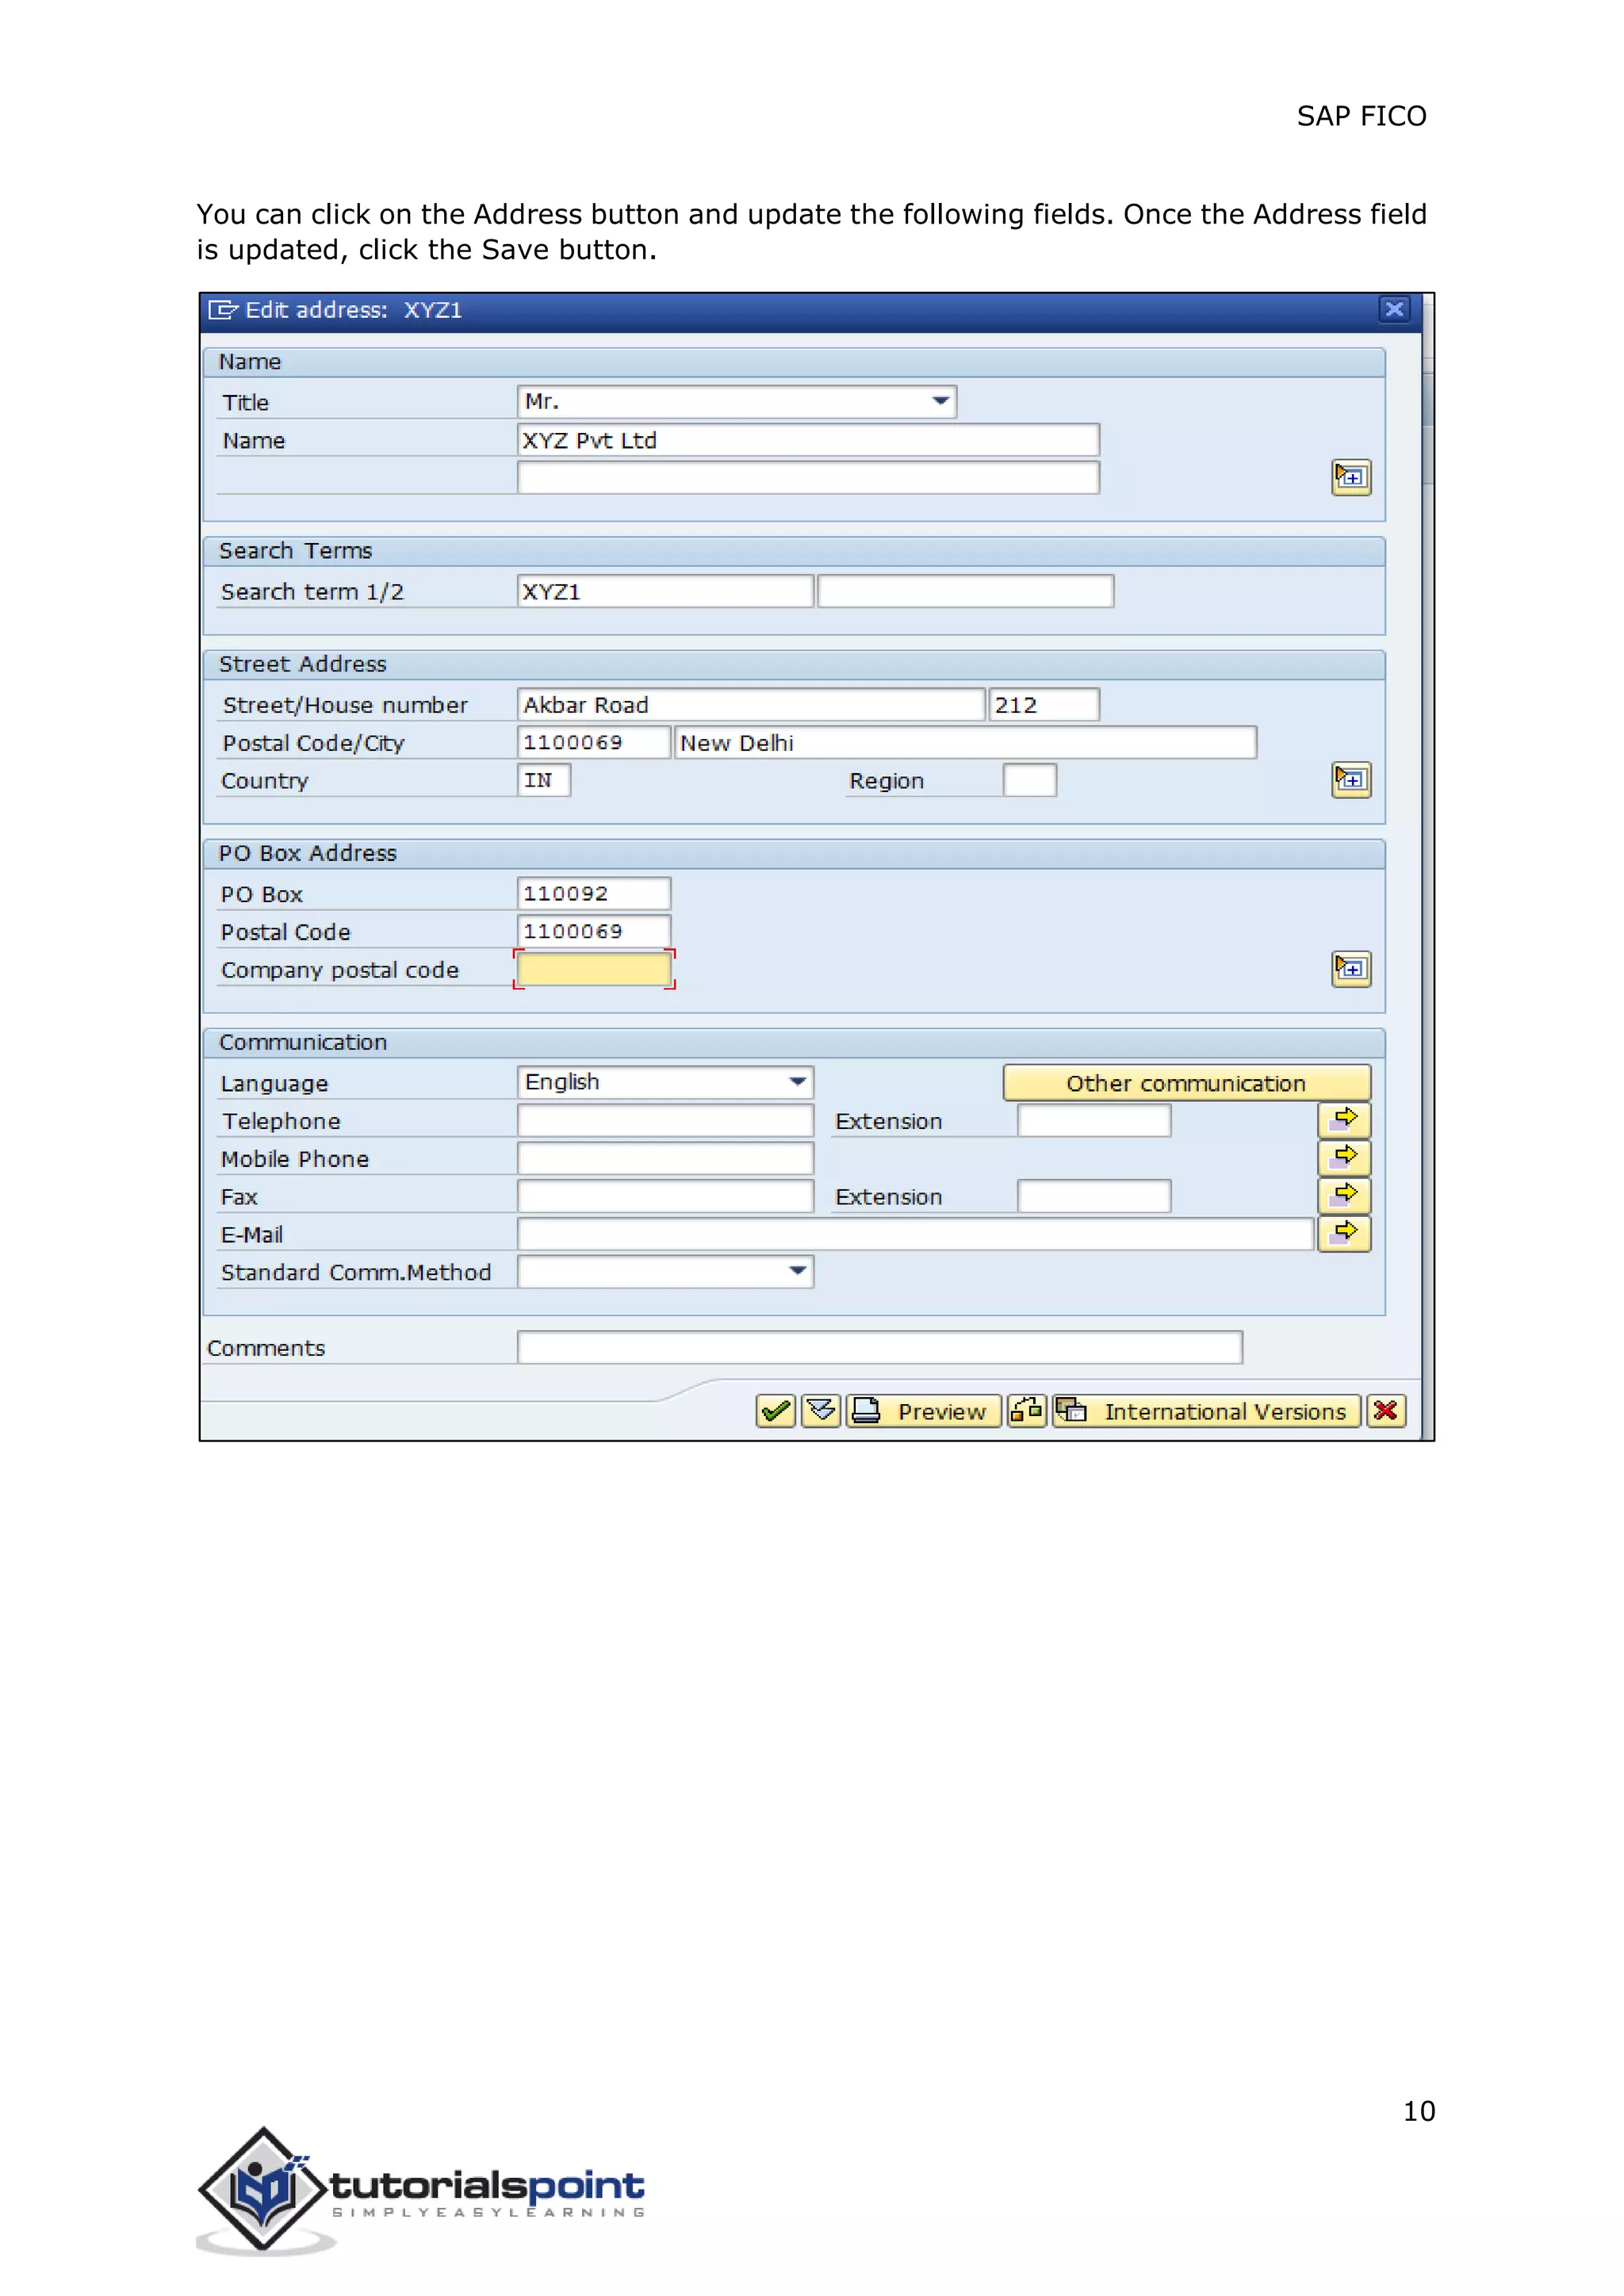The width and height of the screenshot is (1624, 2296).
Task: Open the Language dropdown showing English
Action: pyautogui.click(x=665, y=1082)
